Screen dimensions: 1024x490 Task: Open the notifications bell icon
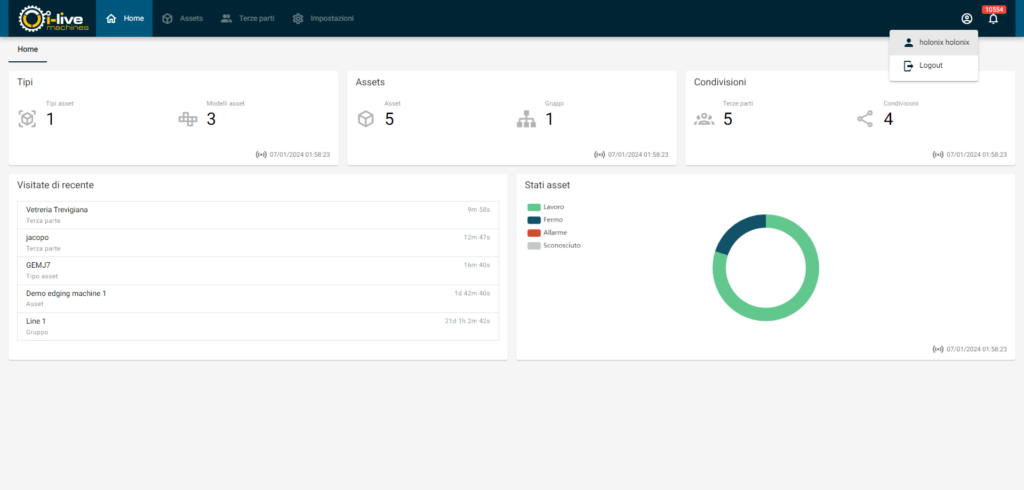(x=993, y=19)
